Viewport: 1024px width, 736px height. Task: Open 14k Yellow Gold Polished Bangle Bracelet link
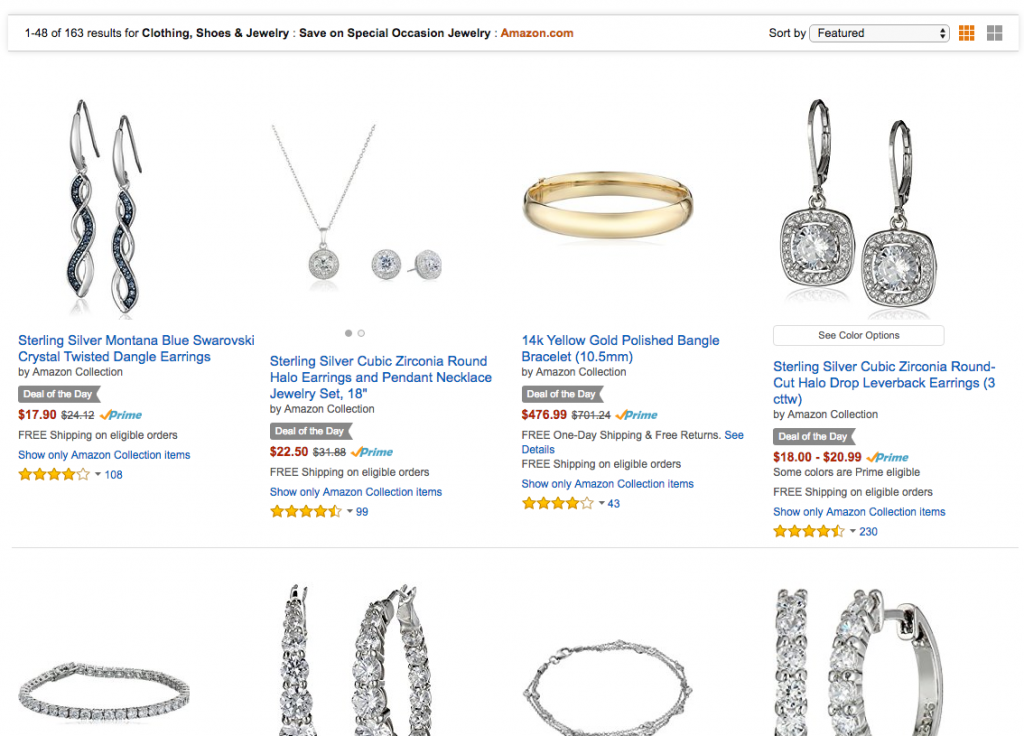[620, 348]
